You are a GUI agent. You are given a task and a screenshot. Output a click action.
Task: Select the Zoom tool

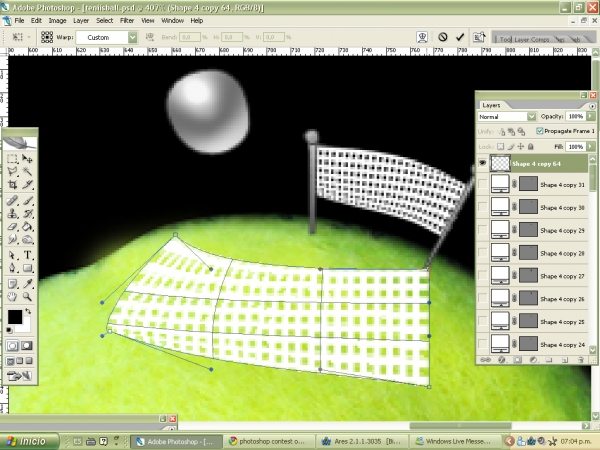(x=27, y=297)
